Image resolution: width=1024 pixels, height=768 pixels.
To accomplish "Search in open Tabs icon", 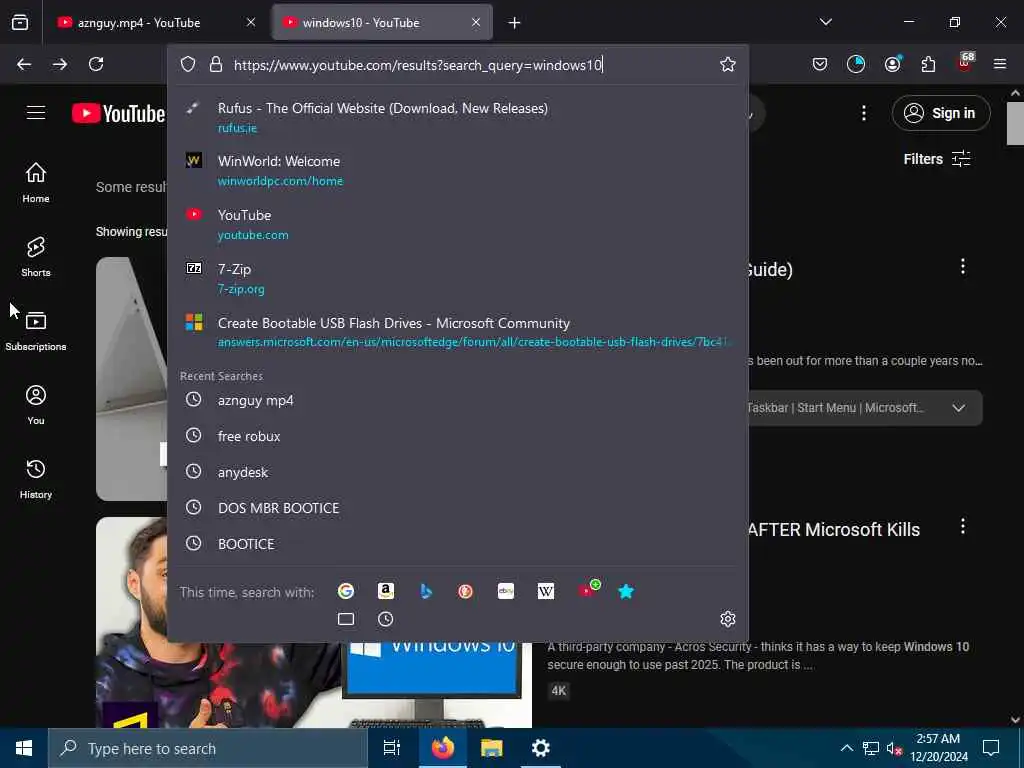I will click(346, 619).
